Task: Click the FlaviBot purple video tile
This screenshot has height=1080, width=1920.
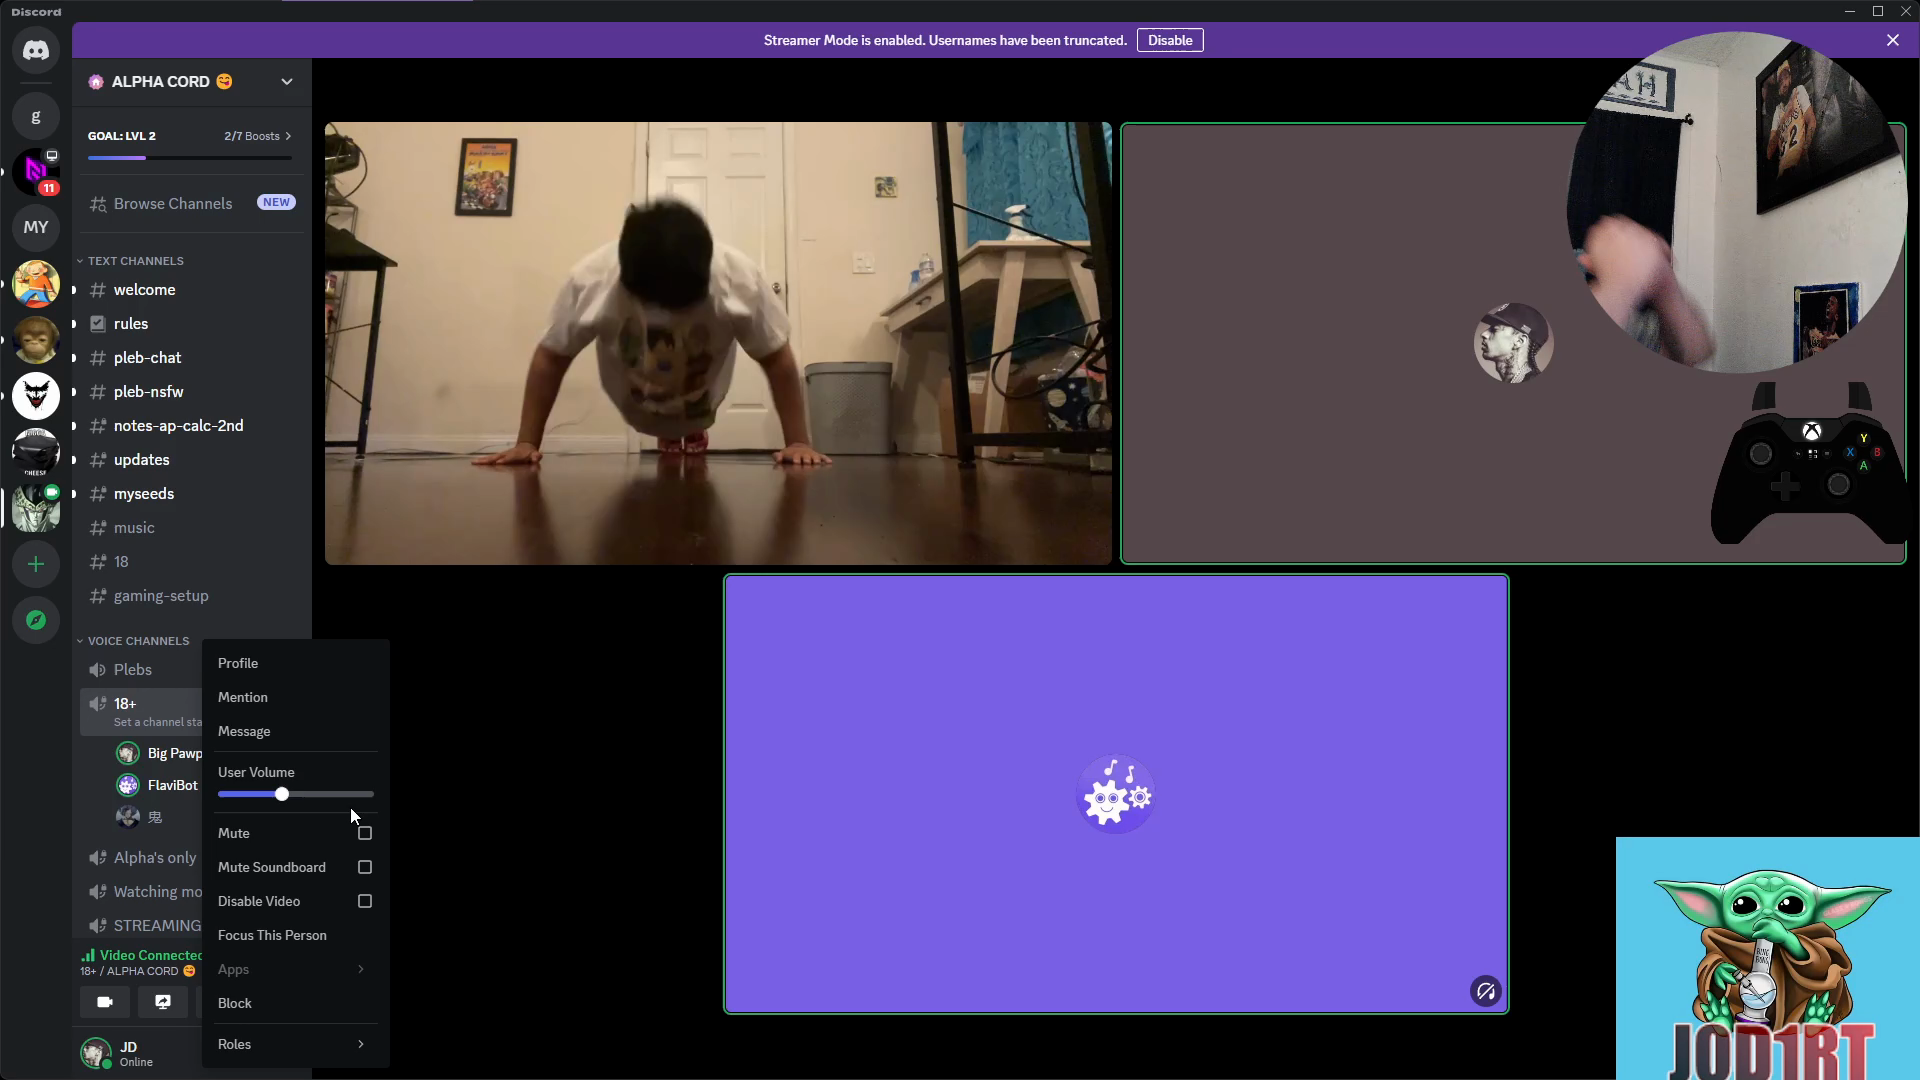Action: point(1116,794)
